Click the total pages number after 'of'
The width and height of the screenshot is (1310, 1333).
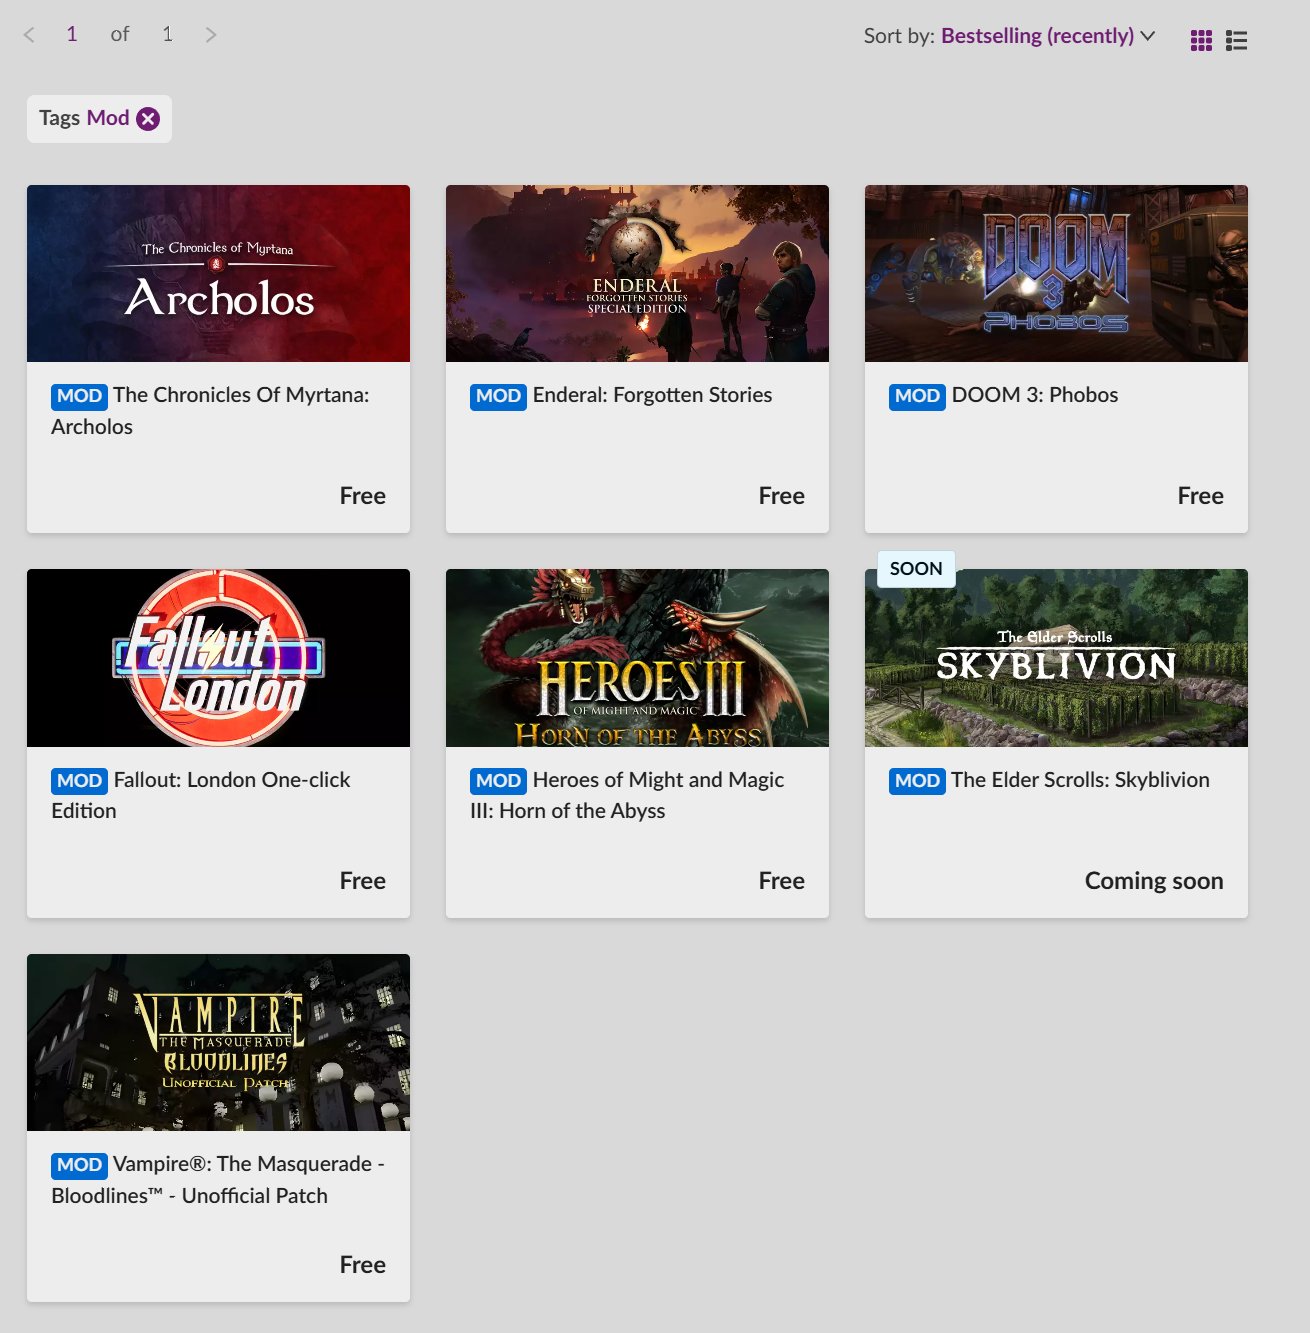pyautogui.click(x=167, y=34)
